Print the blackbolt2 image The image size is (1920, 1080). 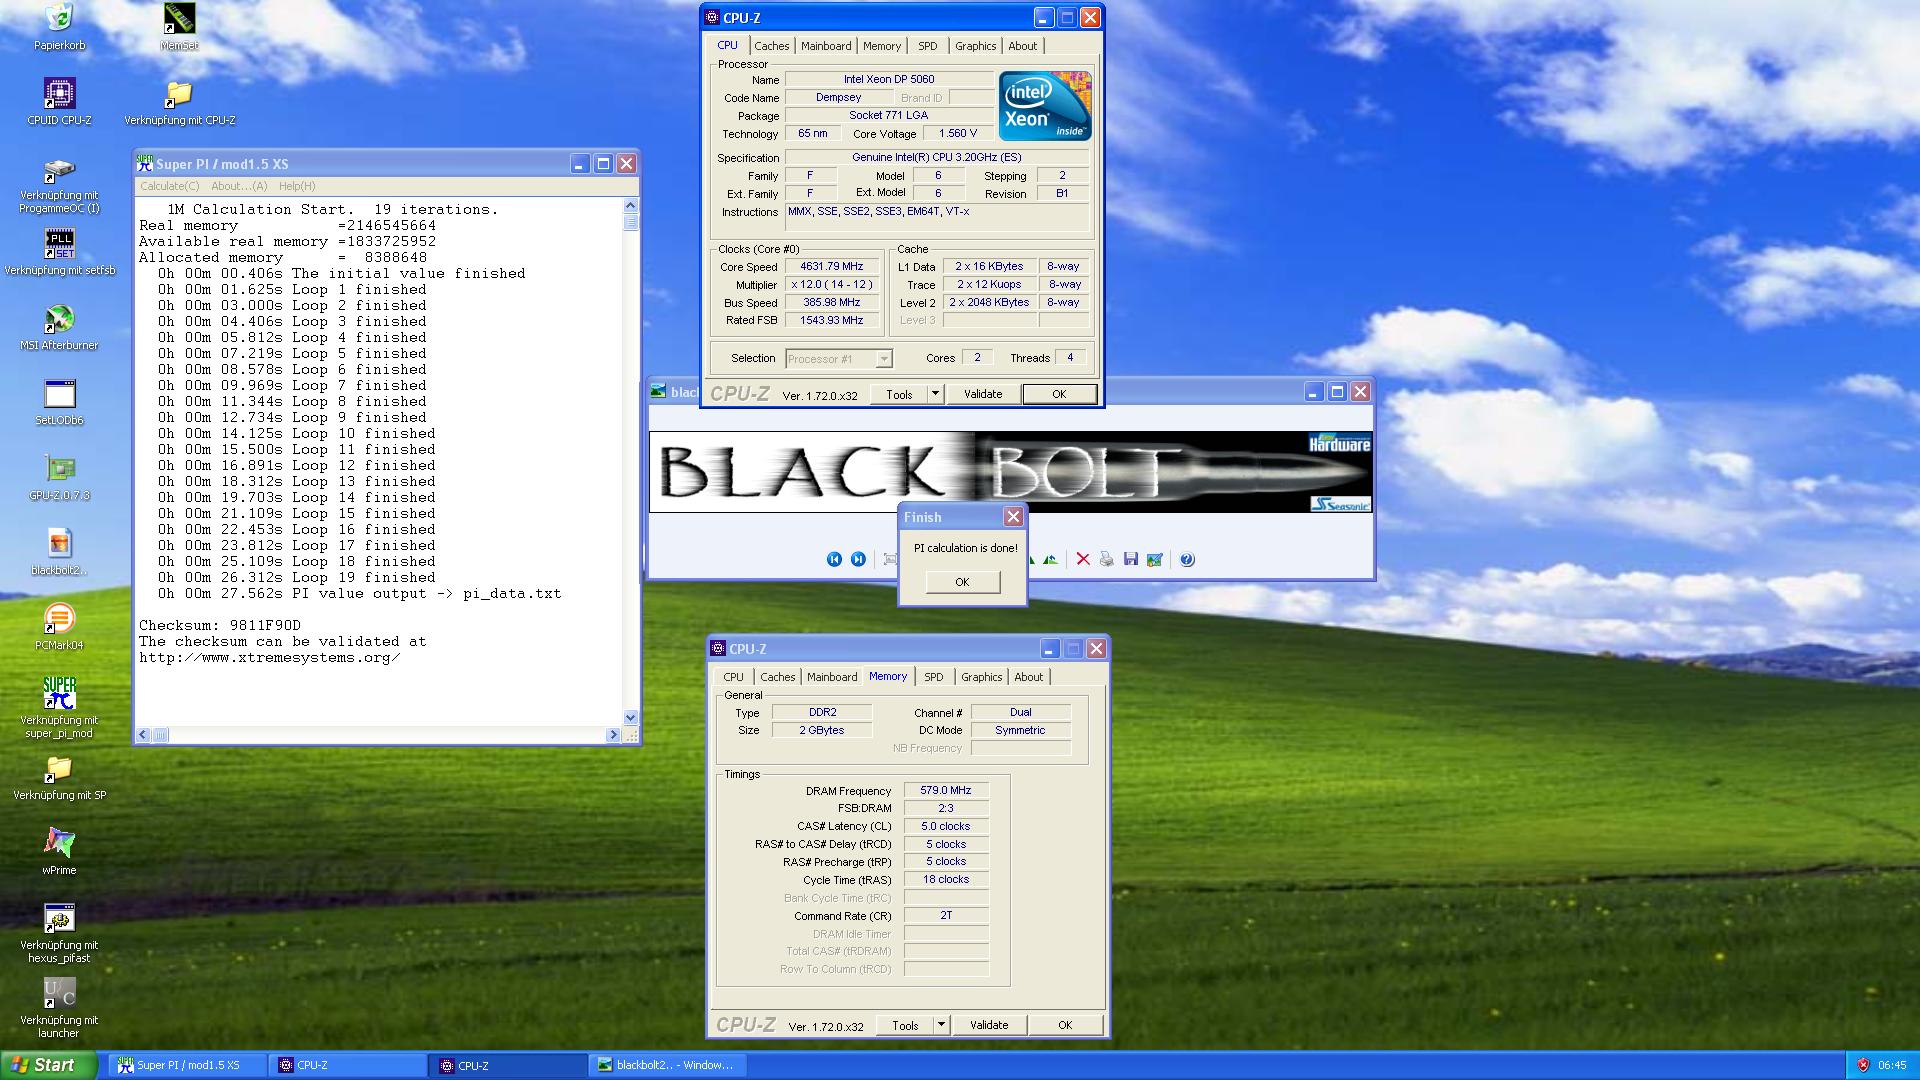pos(1106,560)
